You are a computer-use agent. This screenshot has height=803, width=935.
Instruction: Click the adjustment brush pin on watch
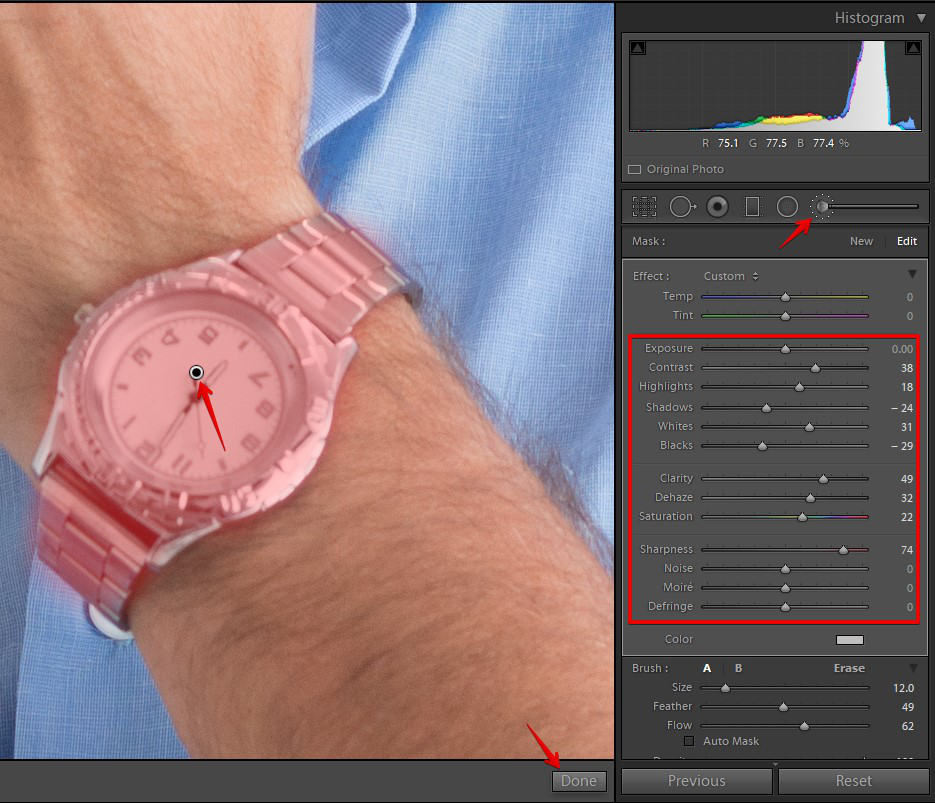pos(197,373)
